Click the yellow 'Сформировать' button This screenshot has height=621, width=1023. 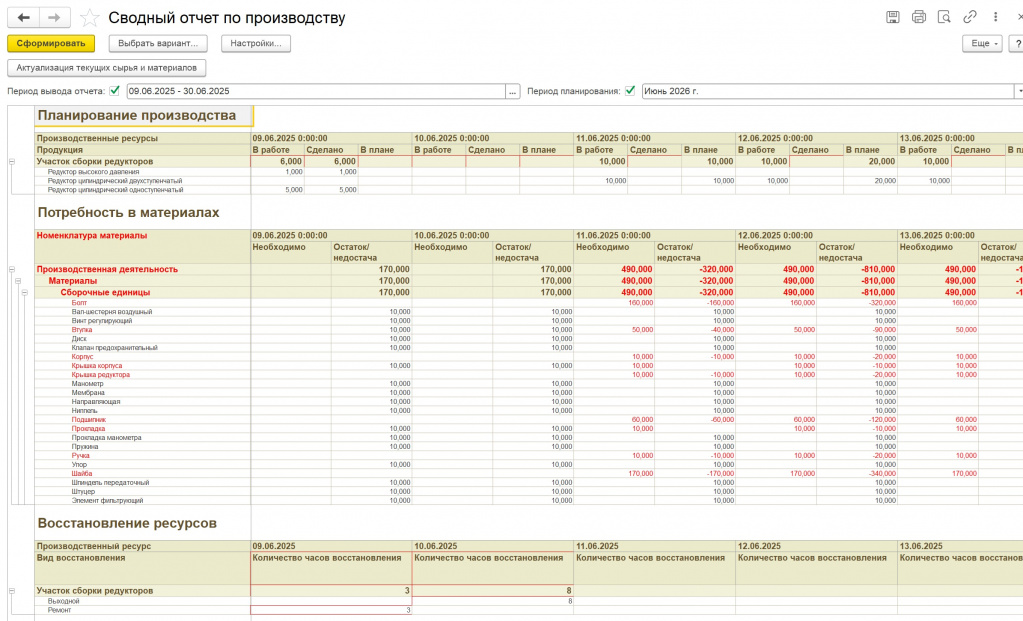[x=51, y=43]
